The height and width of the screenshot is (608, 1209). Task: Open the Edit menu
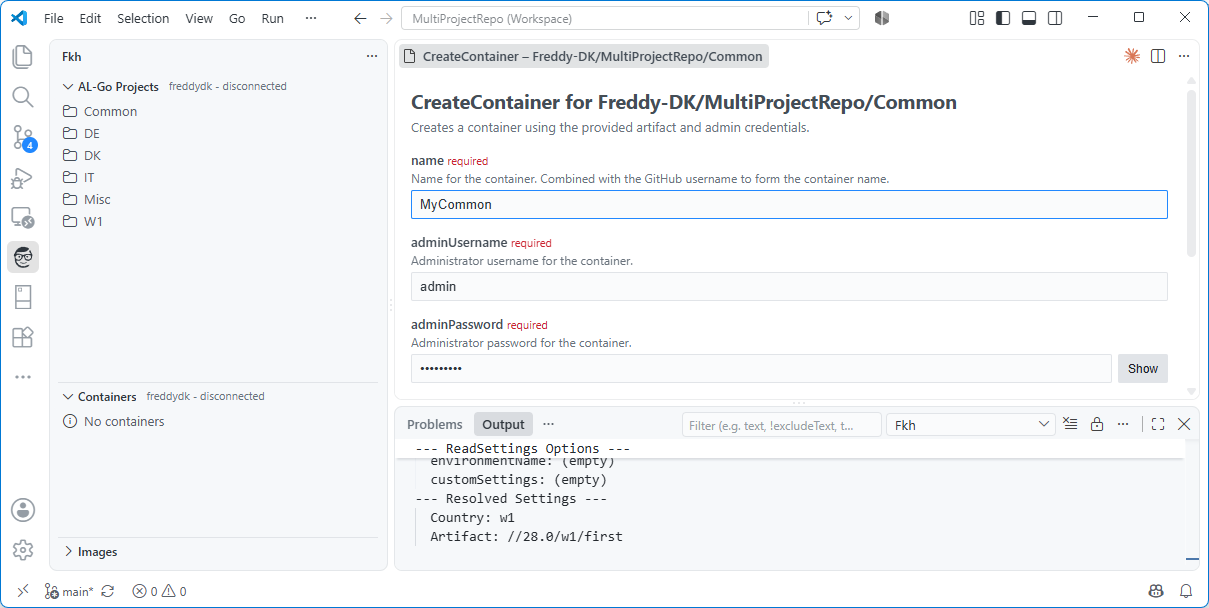(90, 18)
